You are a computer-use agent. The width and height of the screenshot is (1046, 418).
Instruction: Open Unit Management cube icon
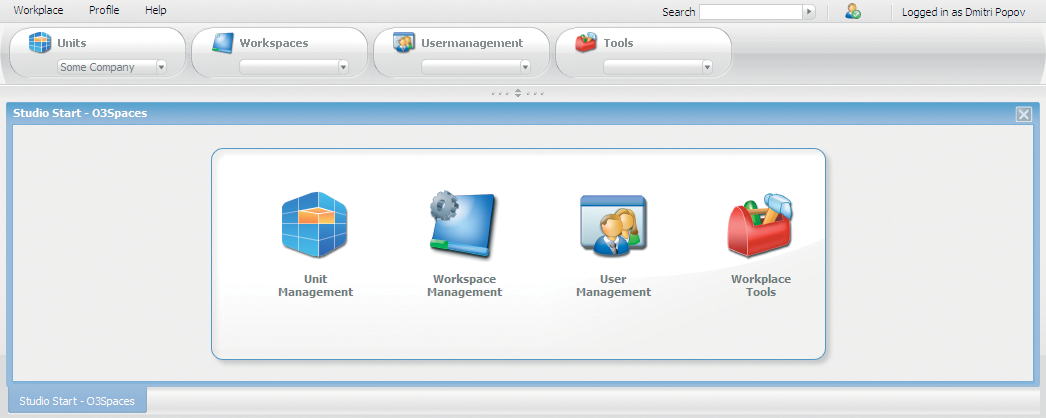pyautogui.click(x=314, y=225)
